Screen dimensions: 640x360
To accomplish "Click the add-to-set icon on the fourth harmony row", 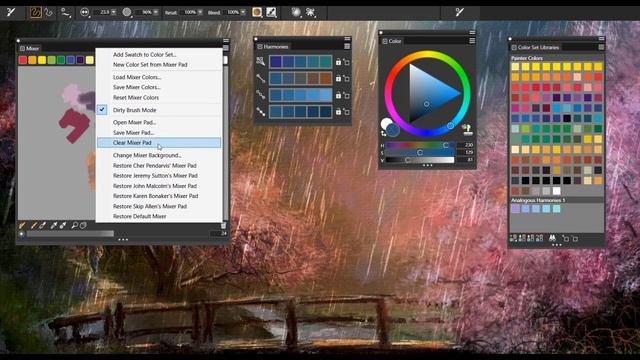I will click(x=346, y=111).
